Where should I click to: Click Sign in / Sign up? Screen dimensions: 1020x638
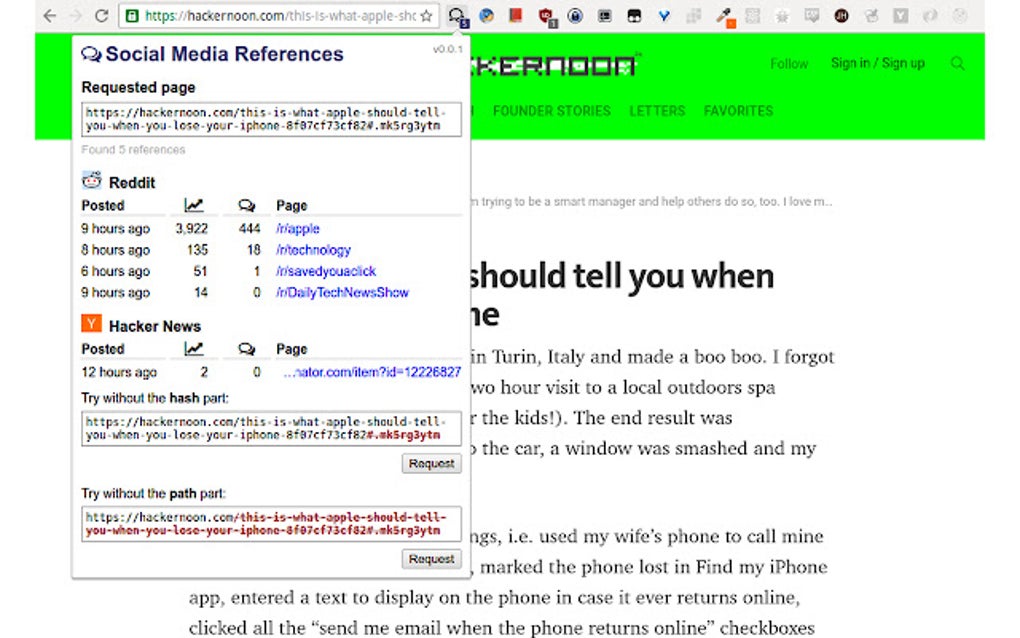click(x=878, y=63)
